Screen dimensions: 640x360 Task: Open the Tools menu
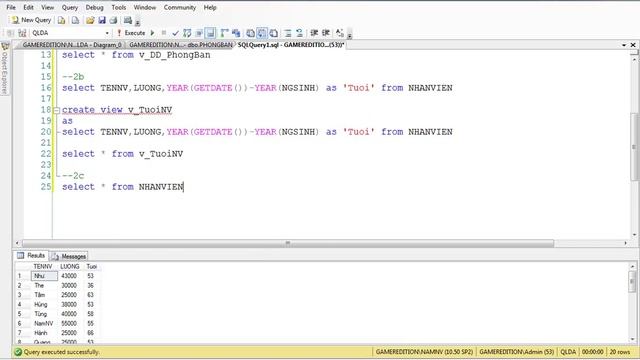pyautogui.click(x=119, y=7)
